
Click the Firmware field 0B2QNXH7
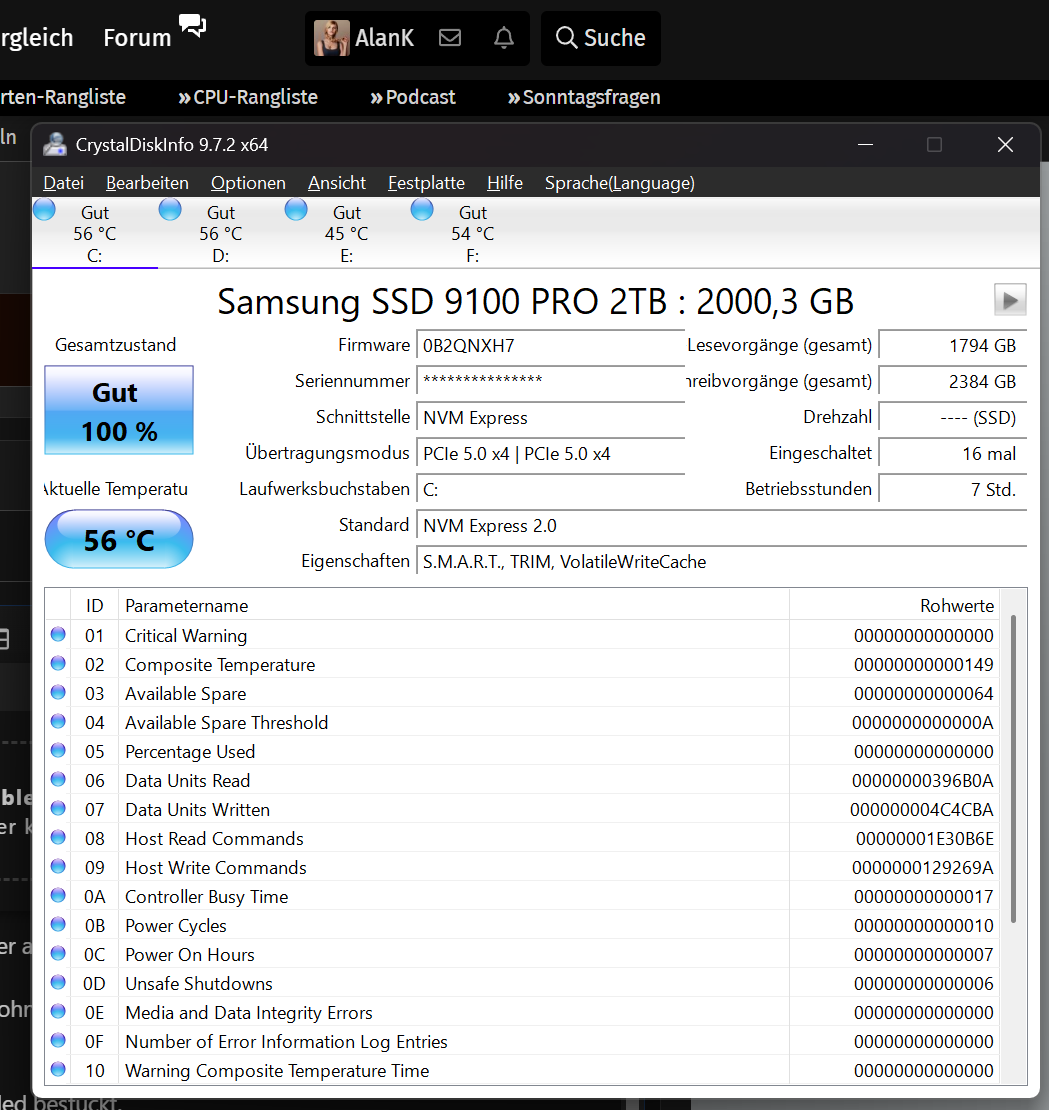(x=551, y=346)
